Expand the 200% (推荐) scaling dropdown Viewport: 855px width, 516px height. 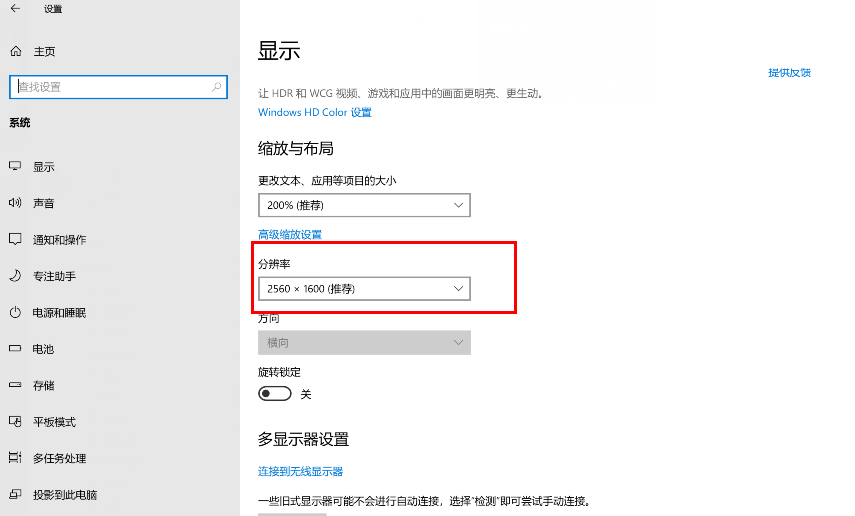pos(364,205)
